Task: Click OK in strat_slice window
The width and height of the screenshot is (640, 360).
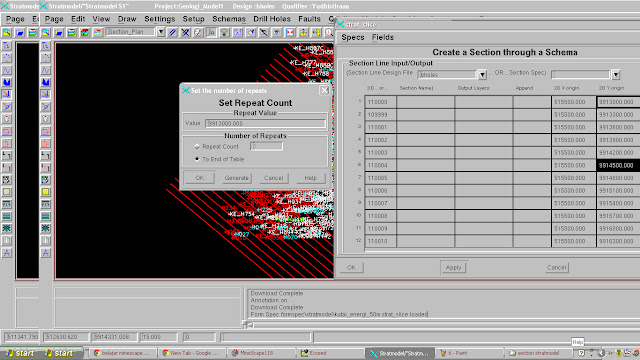Action: click(x=351, y=268)
